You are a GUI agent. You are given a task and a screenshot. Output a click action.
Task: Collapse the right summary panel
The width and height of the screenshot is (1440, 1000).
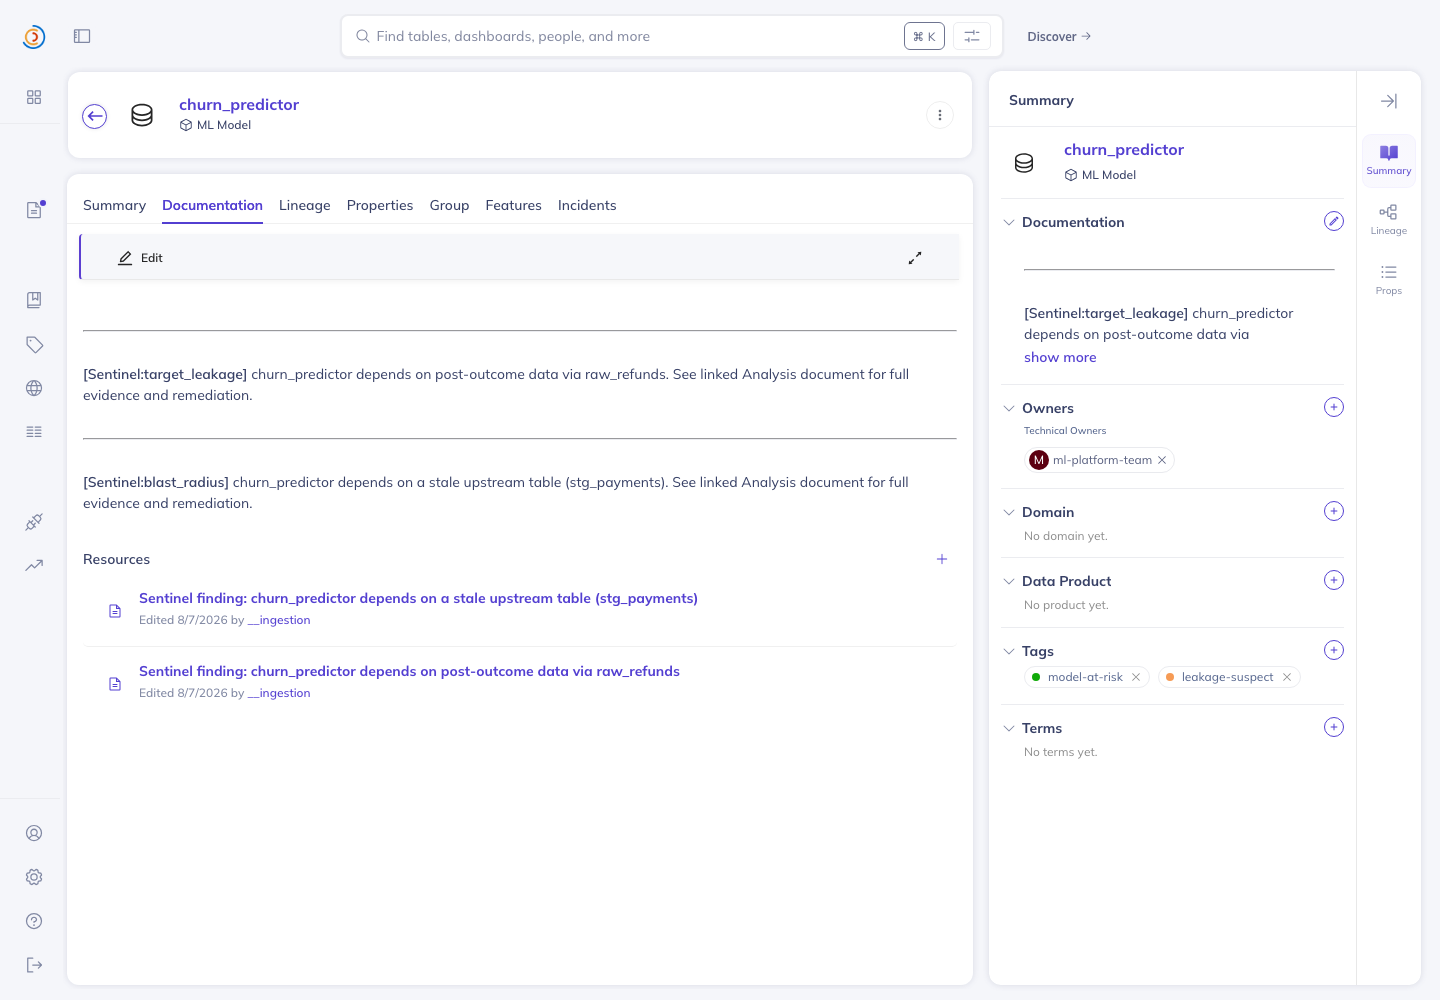point(1389,101)
